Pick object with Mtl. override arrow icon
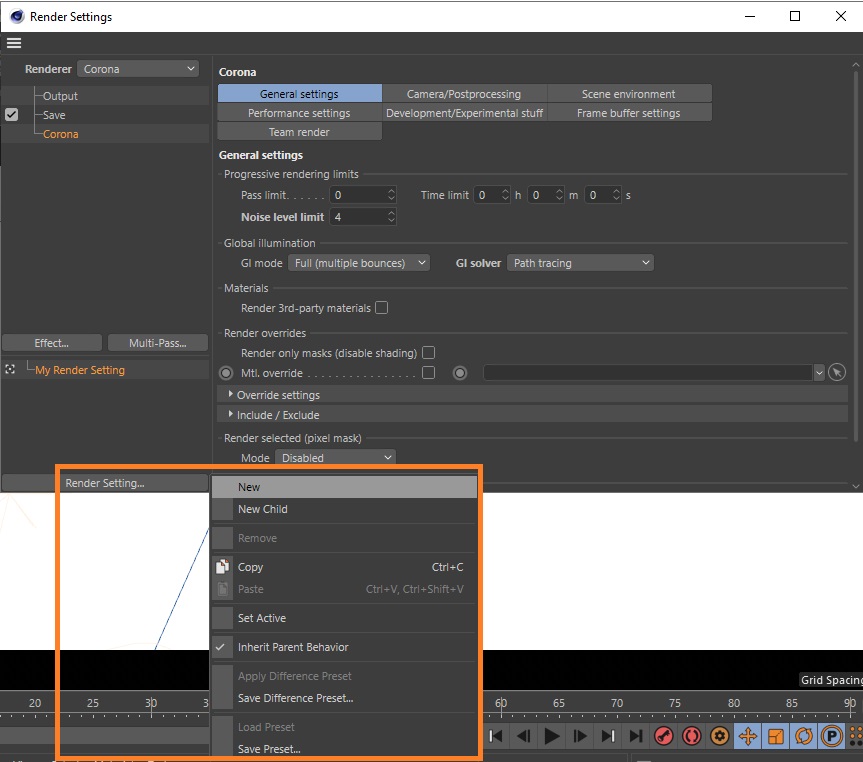863x762 pixels. click(x=837, y=373)
